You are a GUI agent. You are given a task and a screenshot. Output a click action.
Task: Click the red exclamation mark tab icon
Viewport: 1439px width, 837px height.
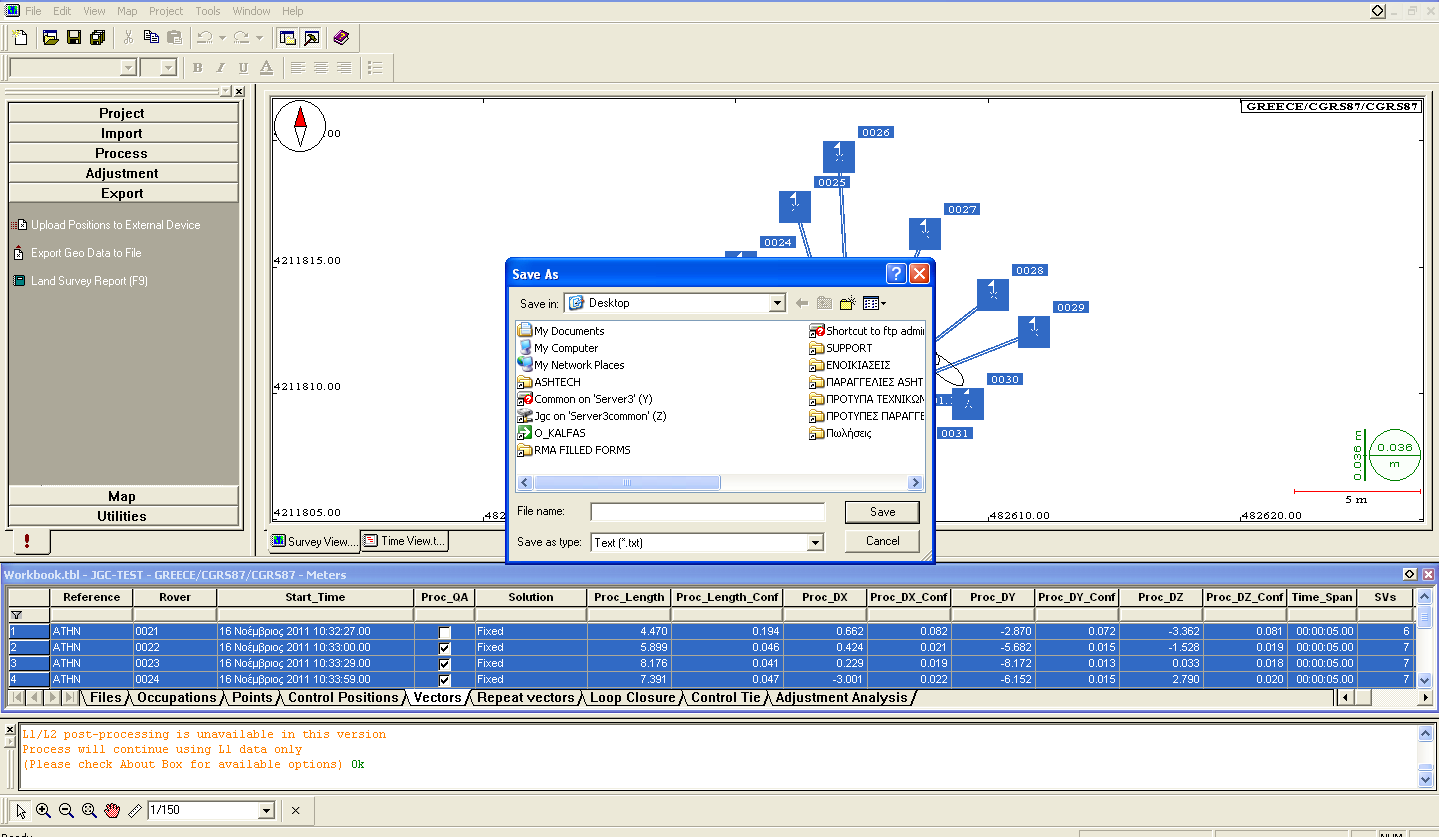(x=27, y=541)
